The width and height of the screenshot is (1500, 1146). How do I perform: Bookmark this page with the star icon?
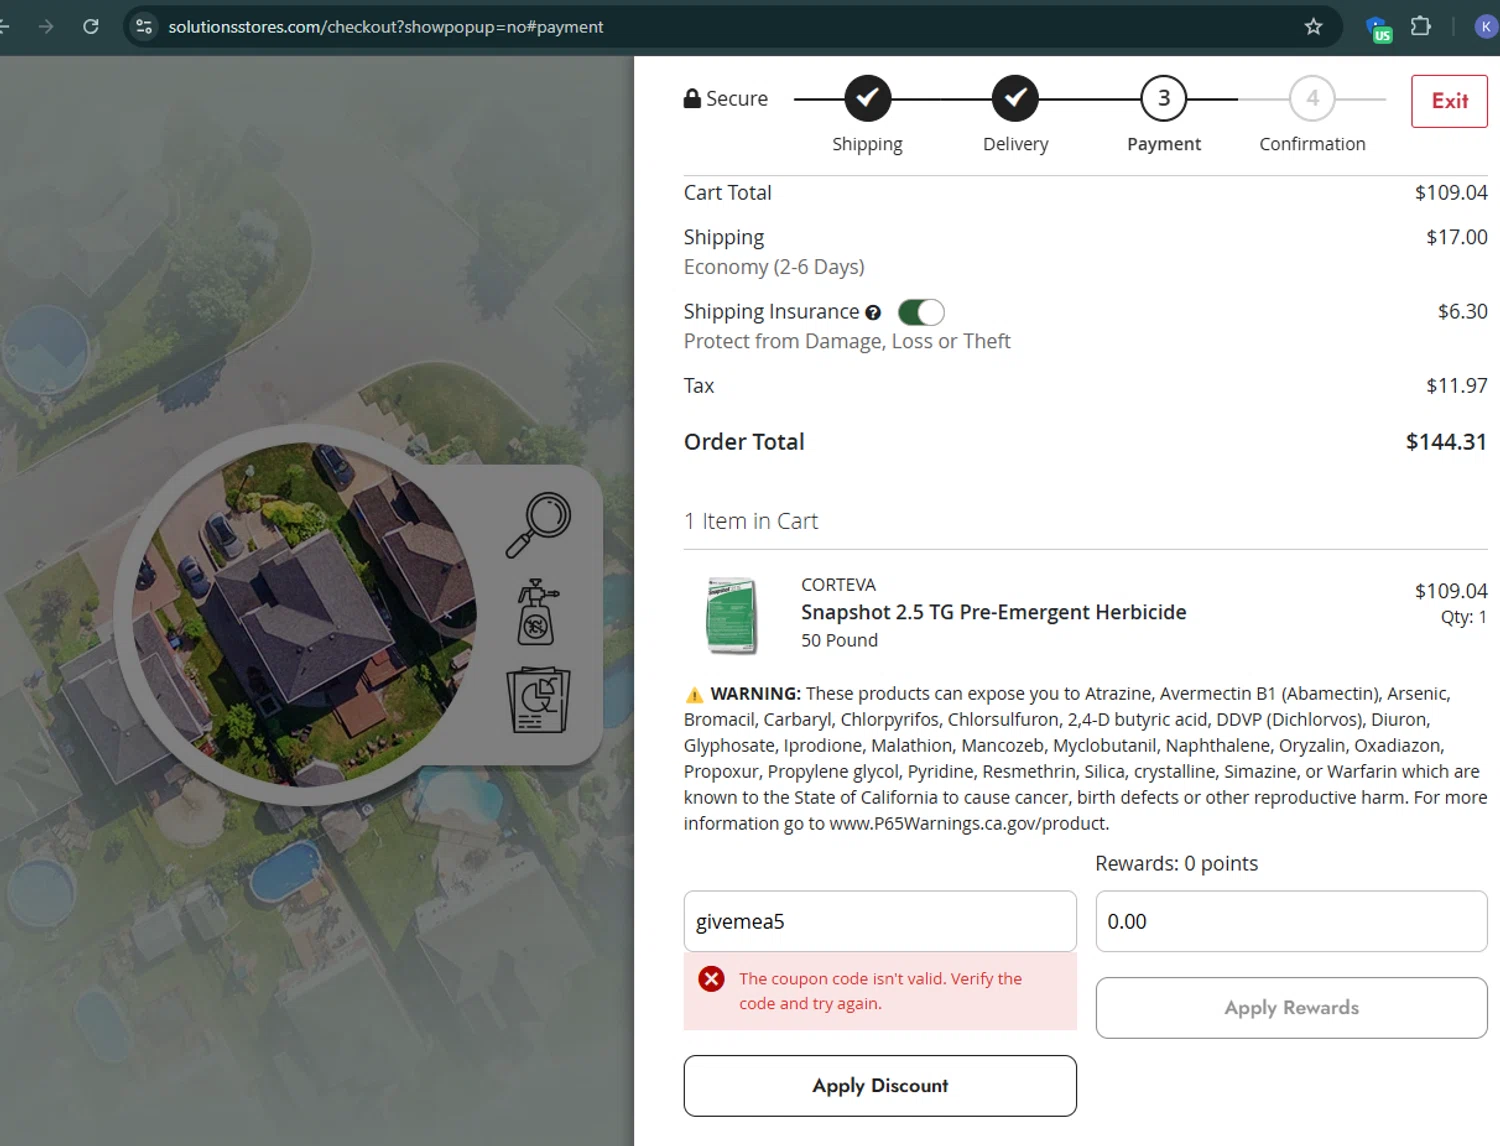(1314, 27)
